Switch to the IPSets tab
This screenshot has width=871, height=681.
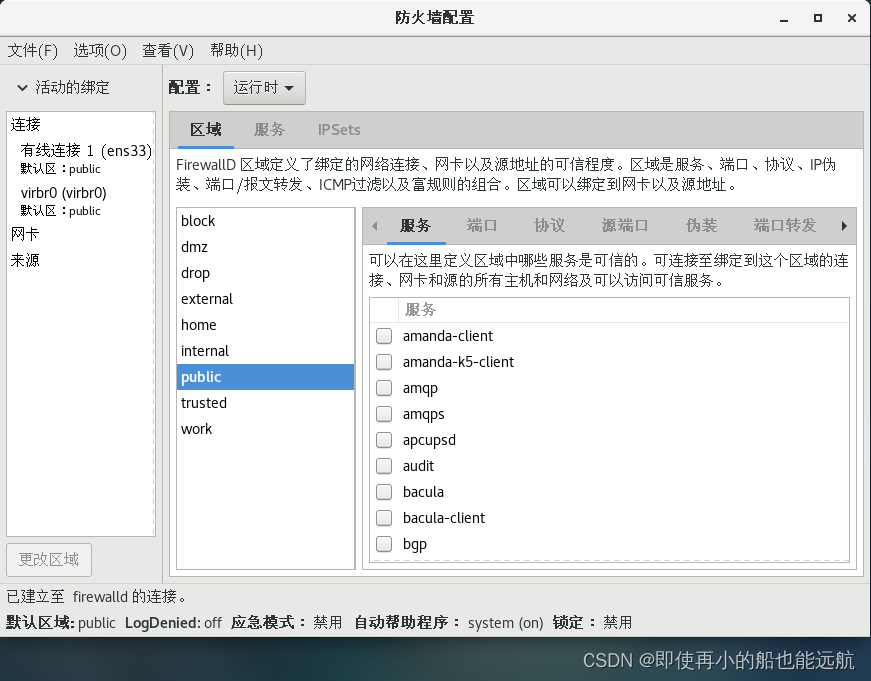(339, 130)
